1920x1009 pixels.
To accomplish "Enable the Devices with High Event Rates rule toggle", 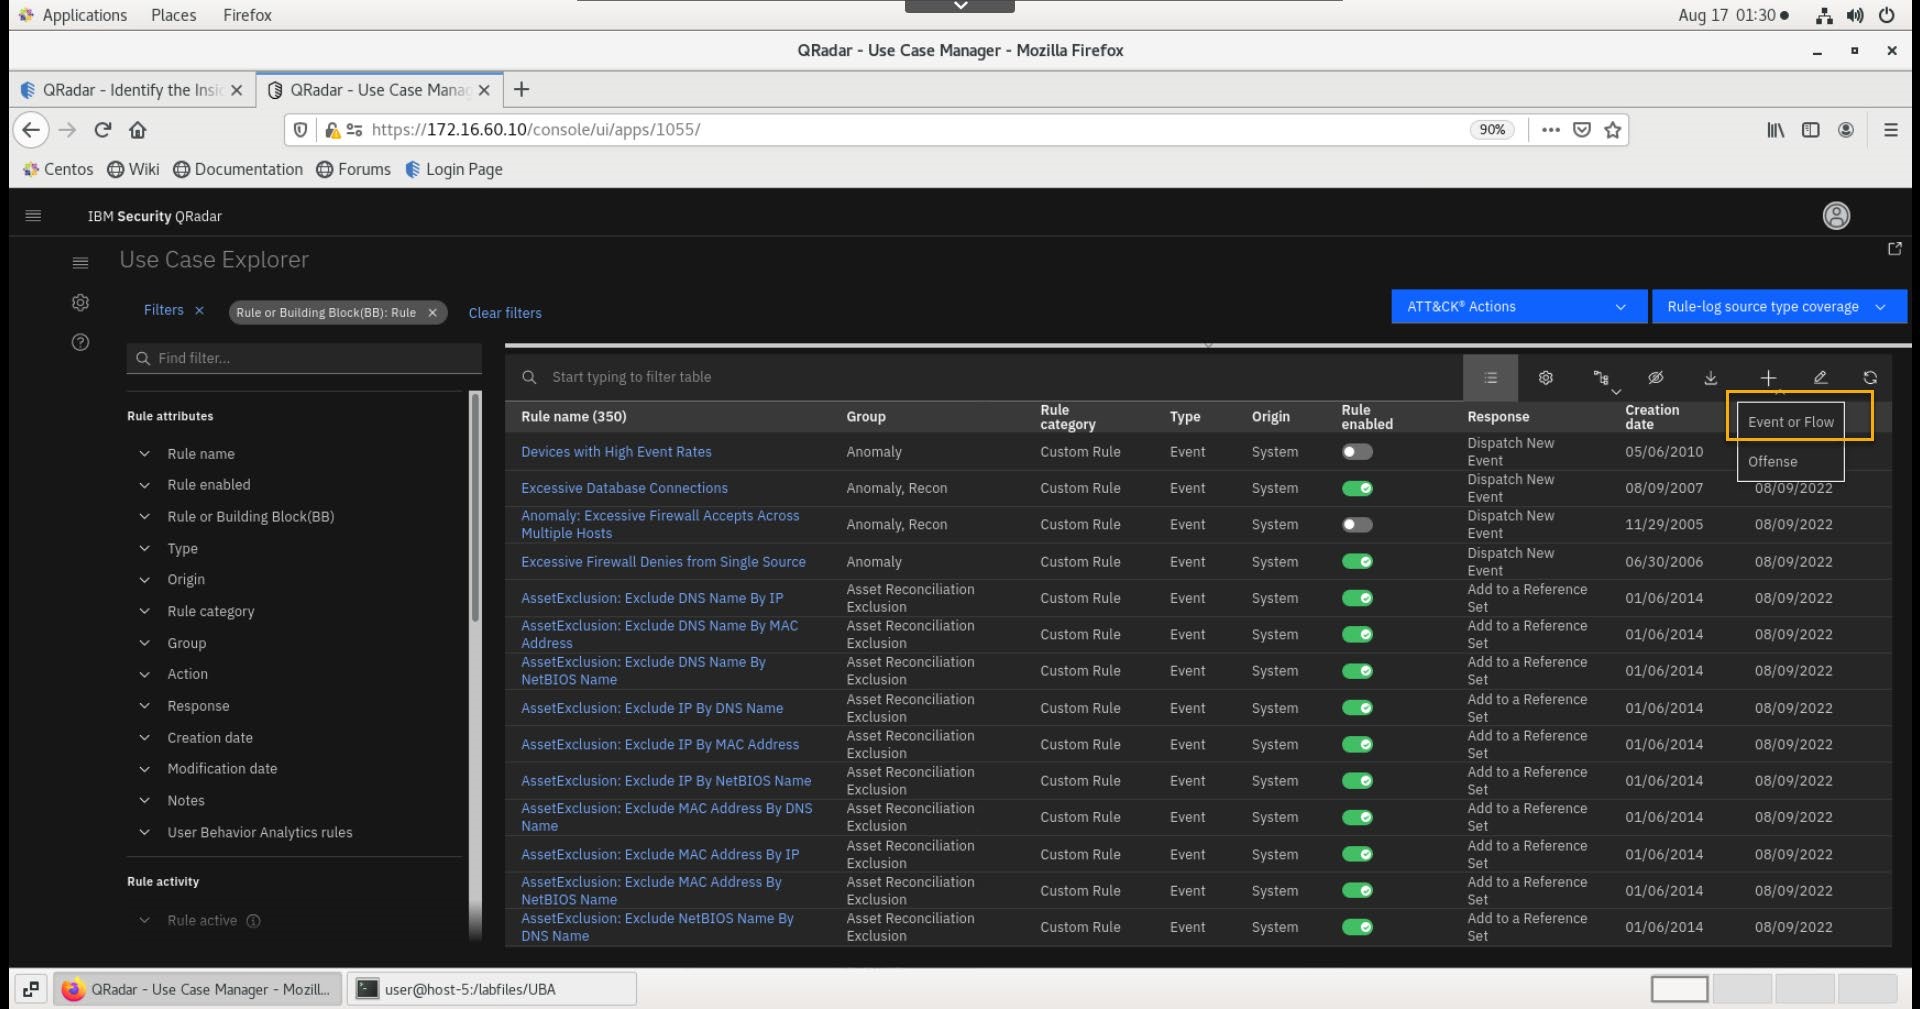I will click(x=1357, y=452).
